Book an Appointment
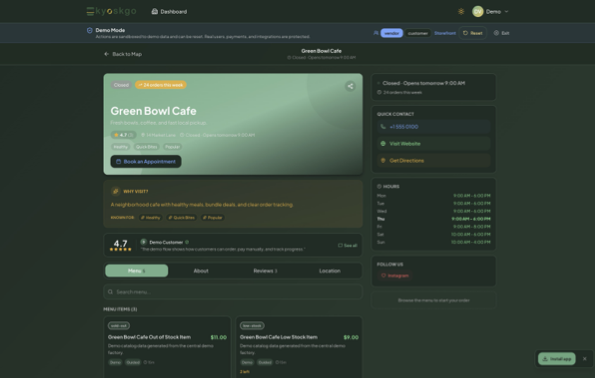Screen dimensions: 595x378 146,162
